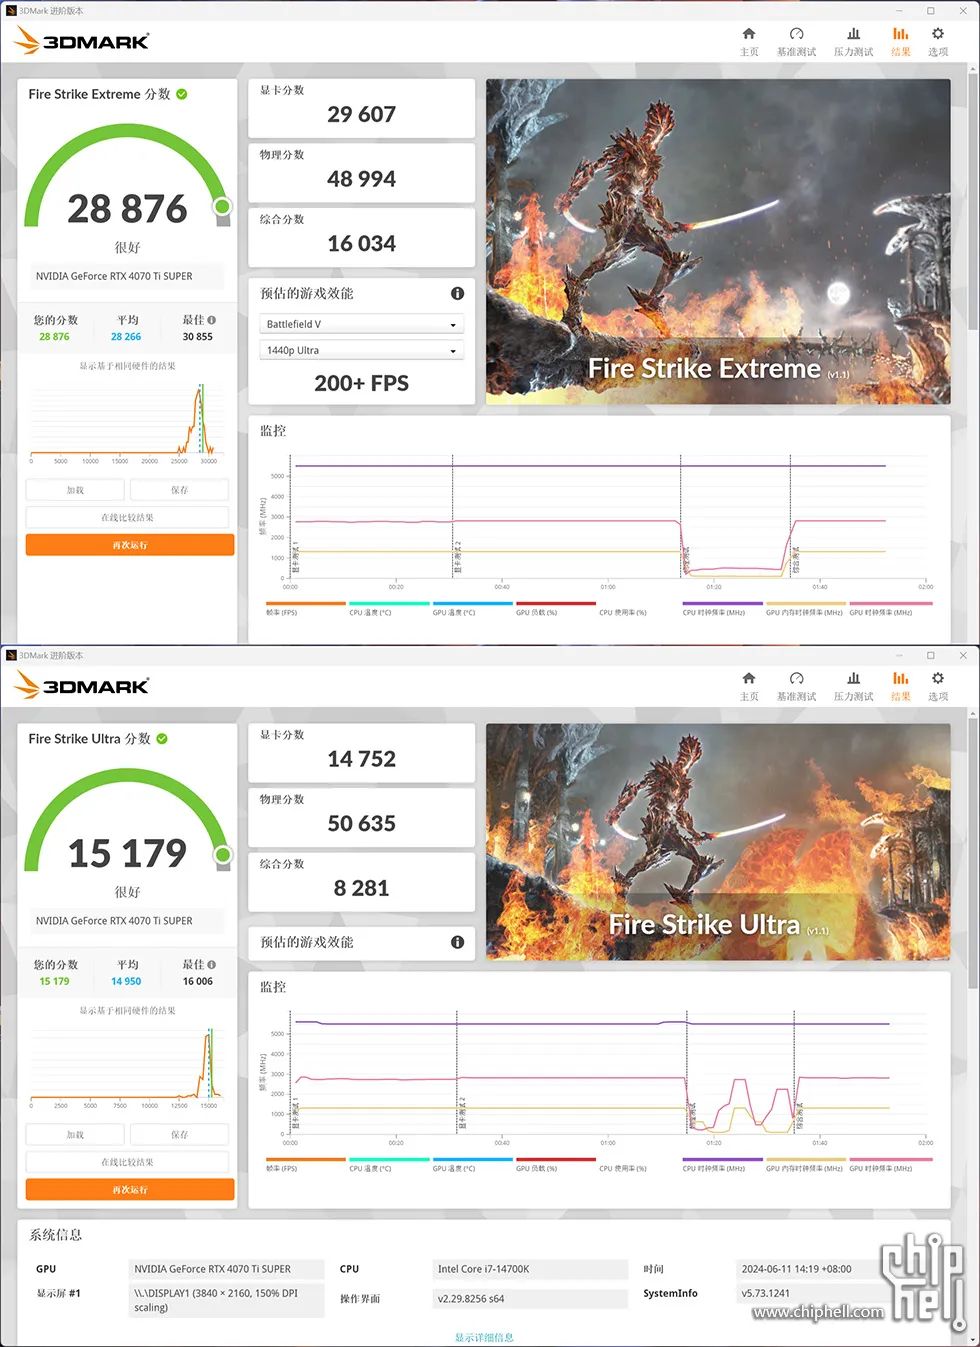The height and width of the screenshot is (1347, 980).
Task: Click the 显卡分数 value 29 607
Action: (x=362, y=114)
